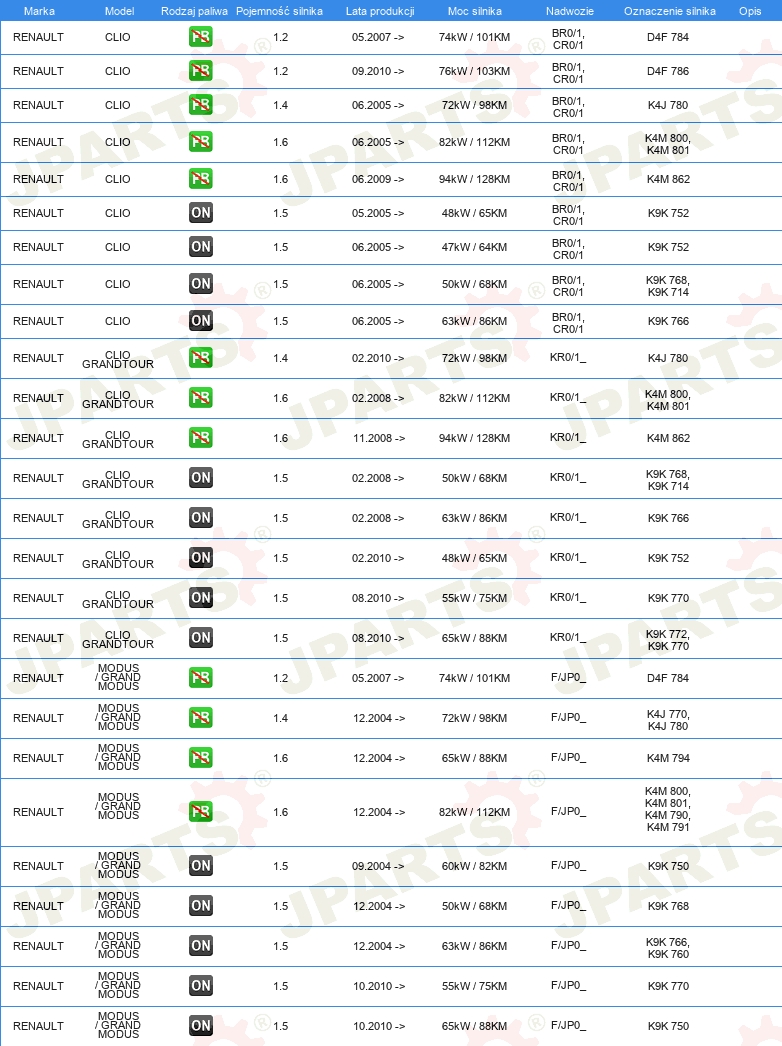This screenshot has height=1046, width=782.
Task: Click the ON diesel icon in the 47kW / 64KM row
Action: click(x=201, y=247)
